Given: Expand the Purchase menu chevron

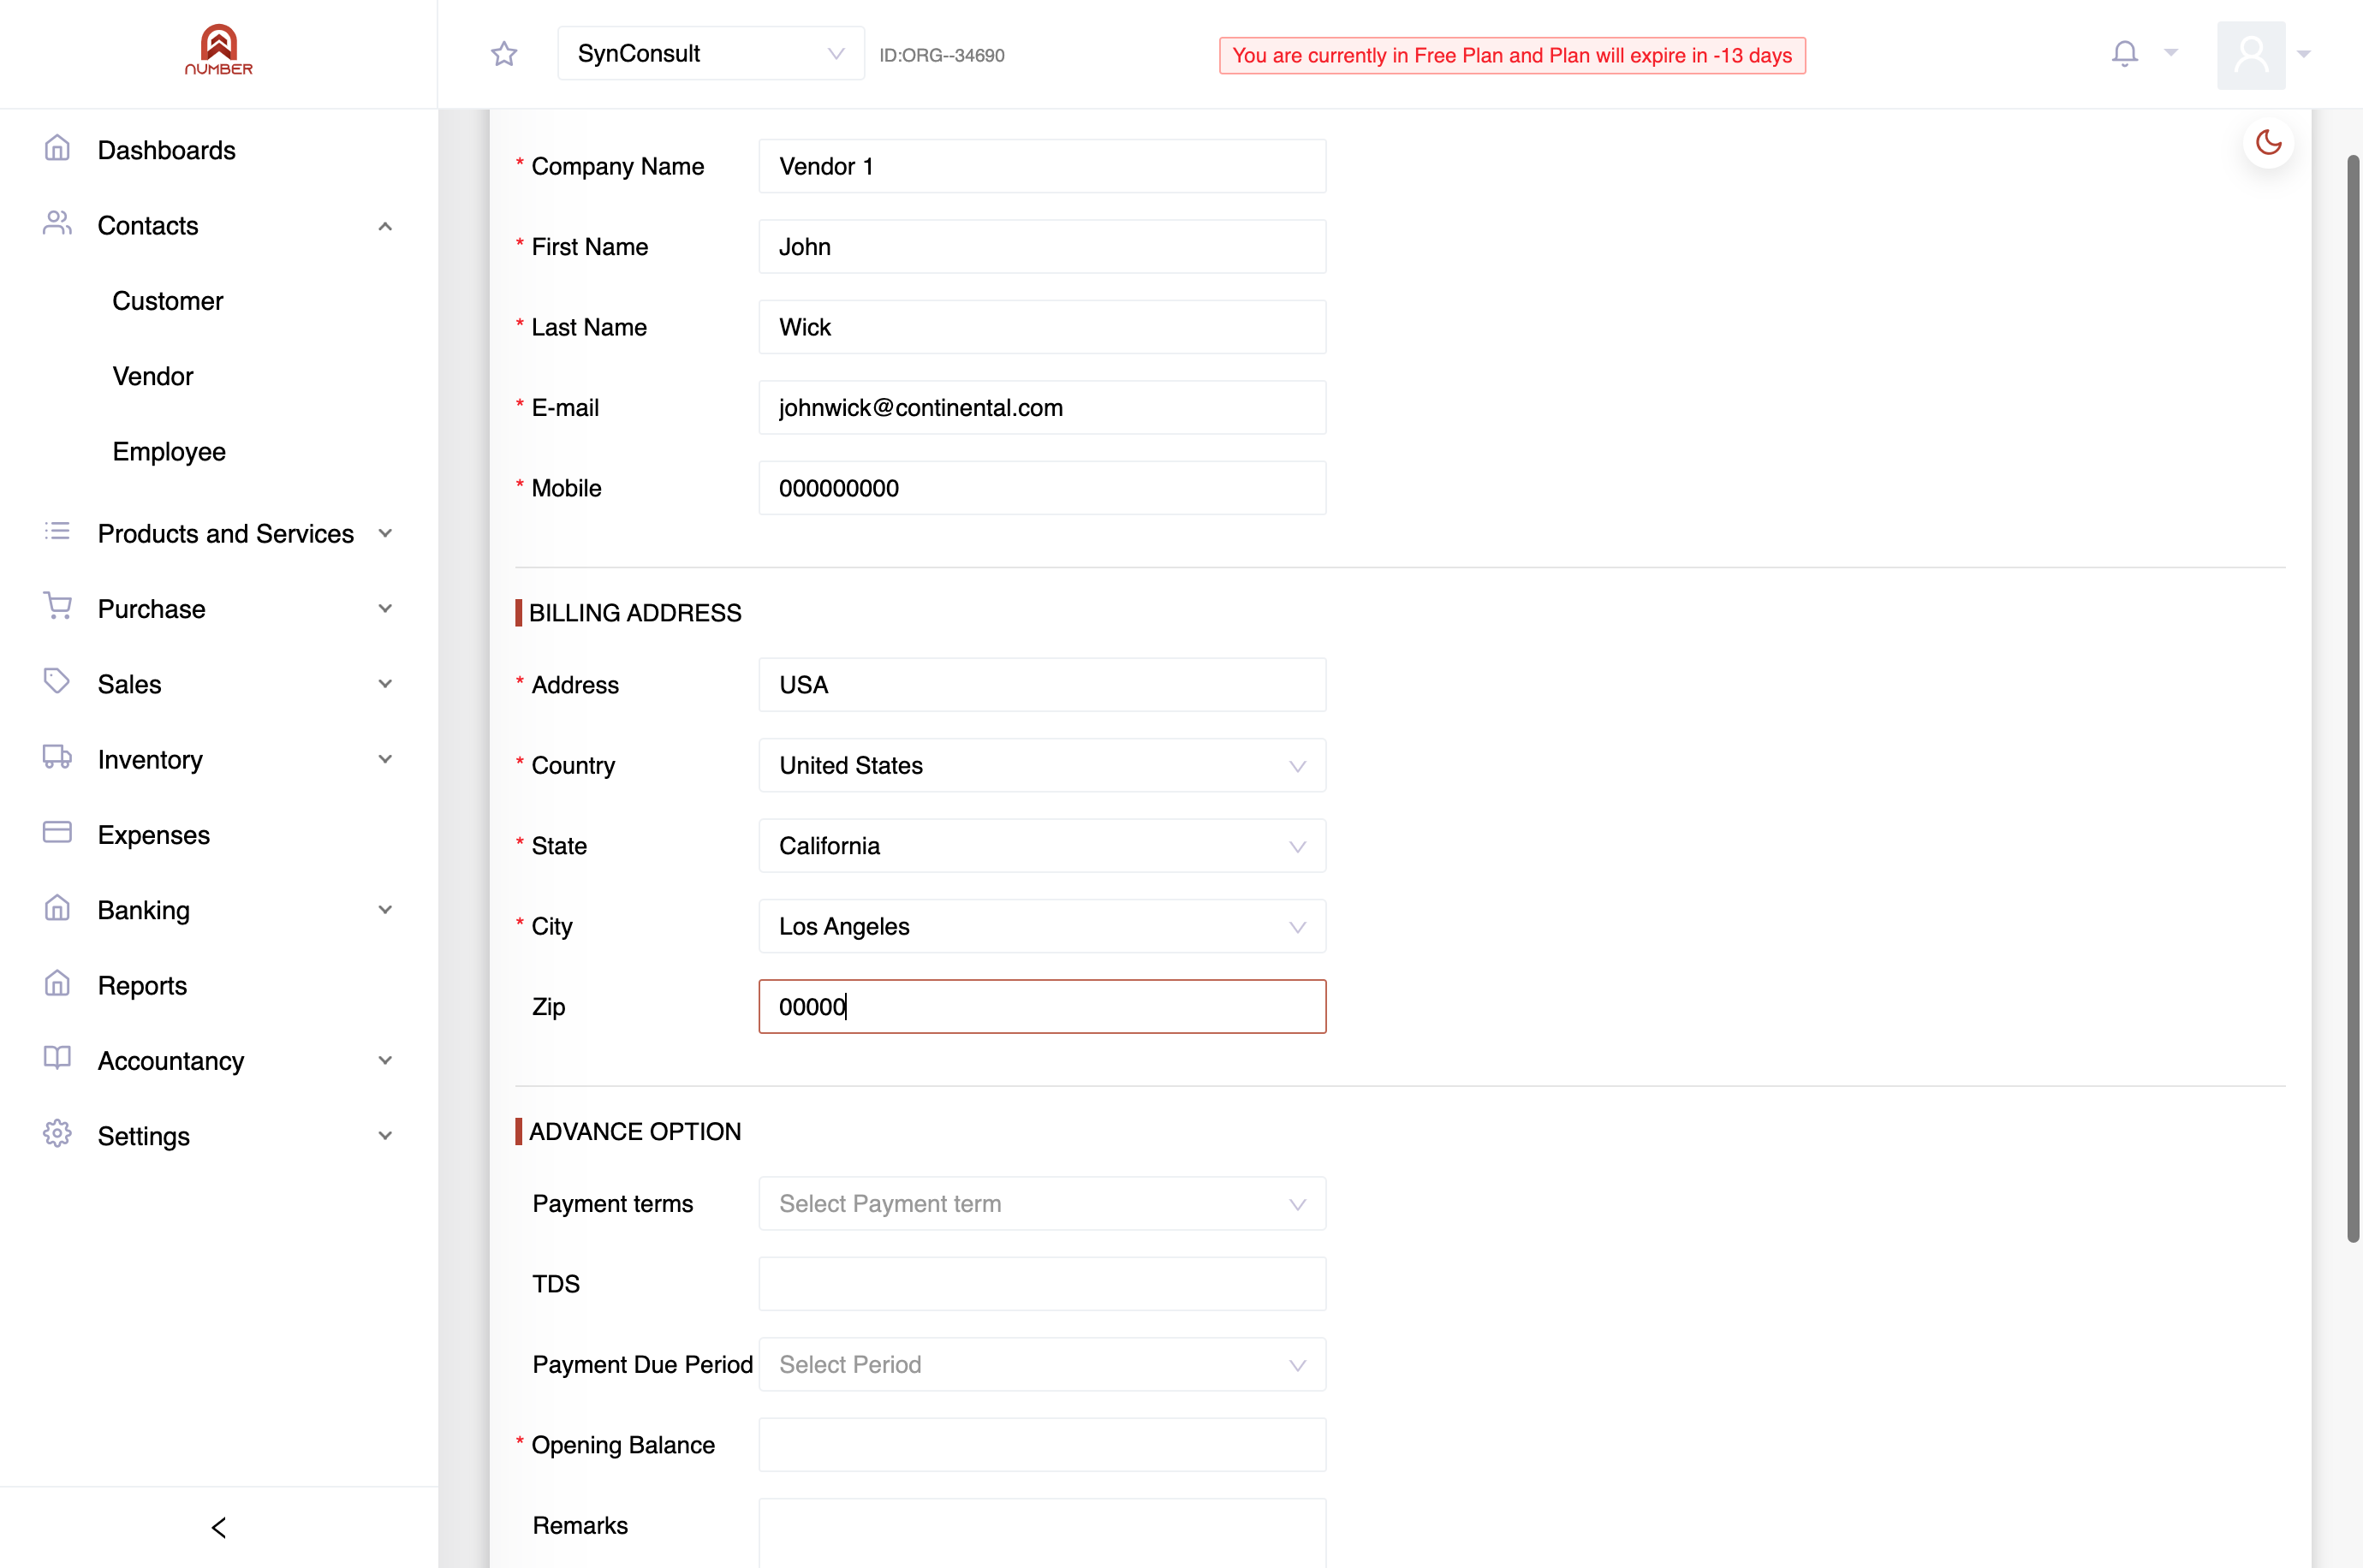Looking at the screenshot, I should (x=385, y=609).
